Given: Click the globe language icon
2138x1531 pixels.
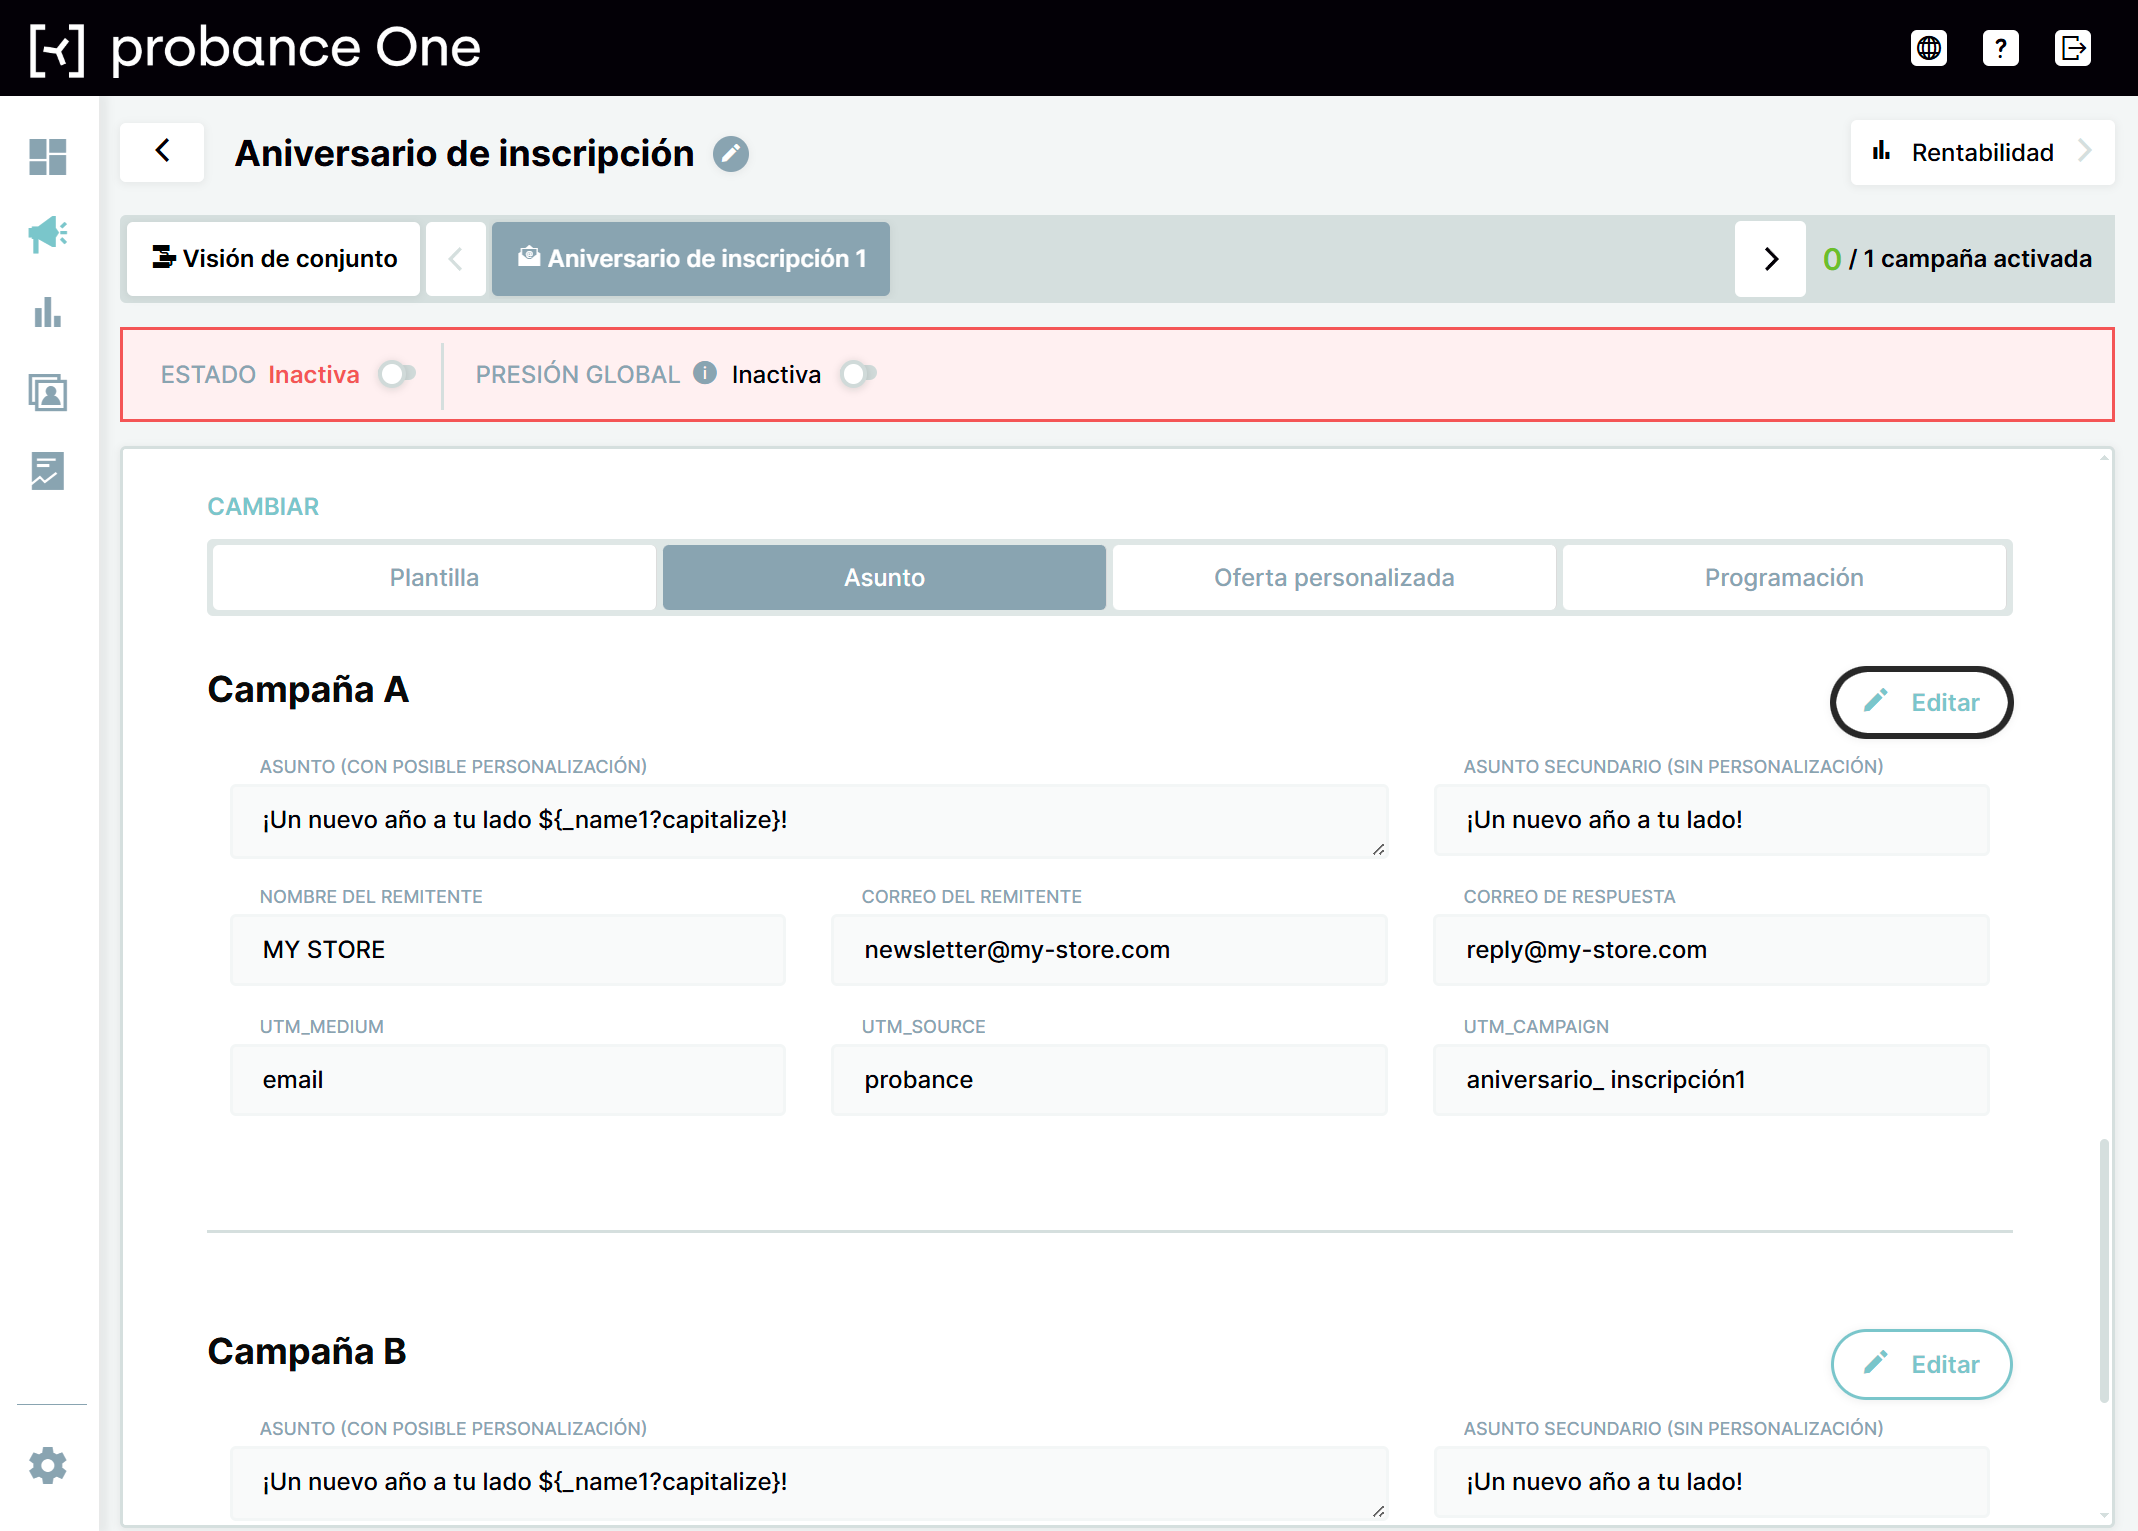Looking at the screenshot, I should (1928, 48).
